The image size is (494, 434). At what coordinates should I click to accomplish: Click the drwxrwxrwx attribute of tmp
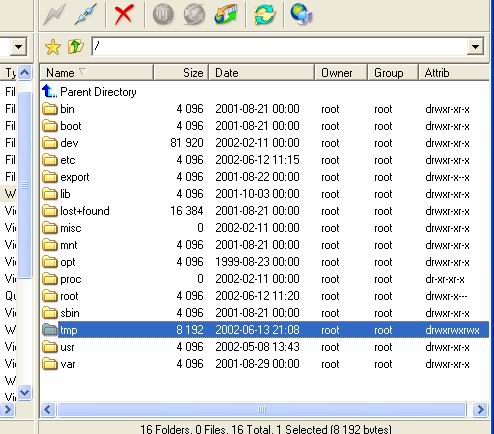click(452, 330)
